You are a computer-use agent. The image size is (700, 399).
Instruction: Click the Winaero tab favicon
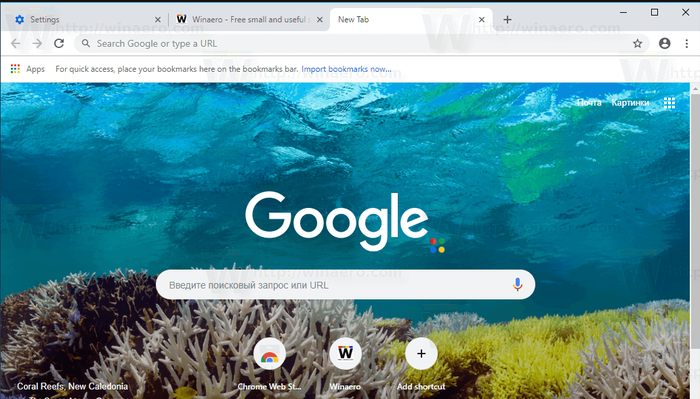pos(181,19)
